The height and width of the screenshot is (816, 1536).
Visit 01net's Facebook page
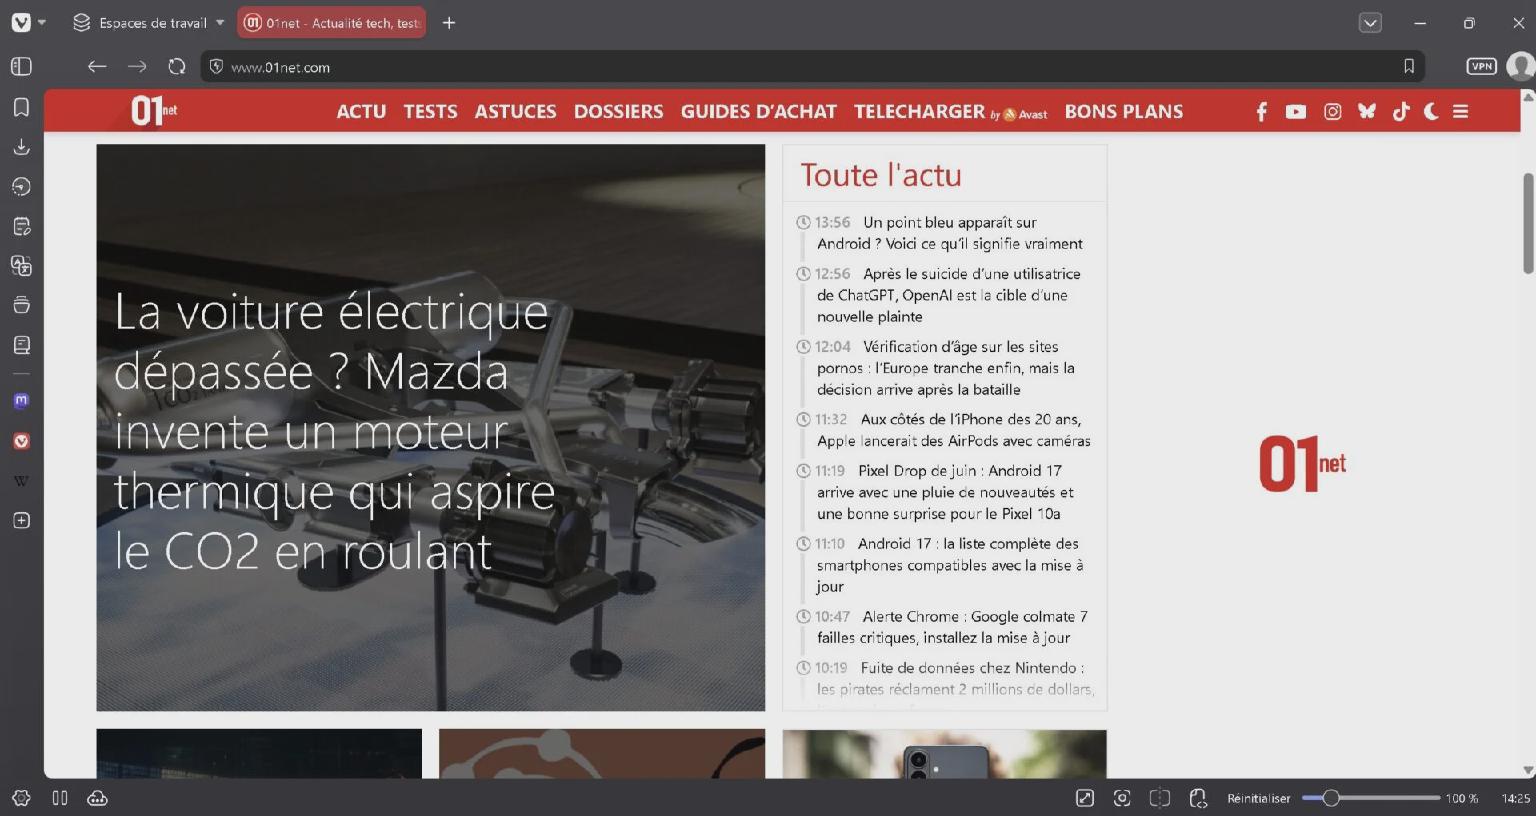(1261, 112)
